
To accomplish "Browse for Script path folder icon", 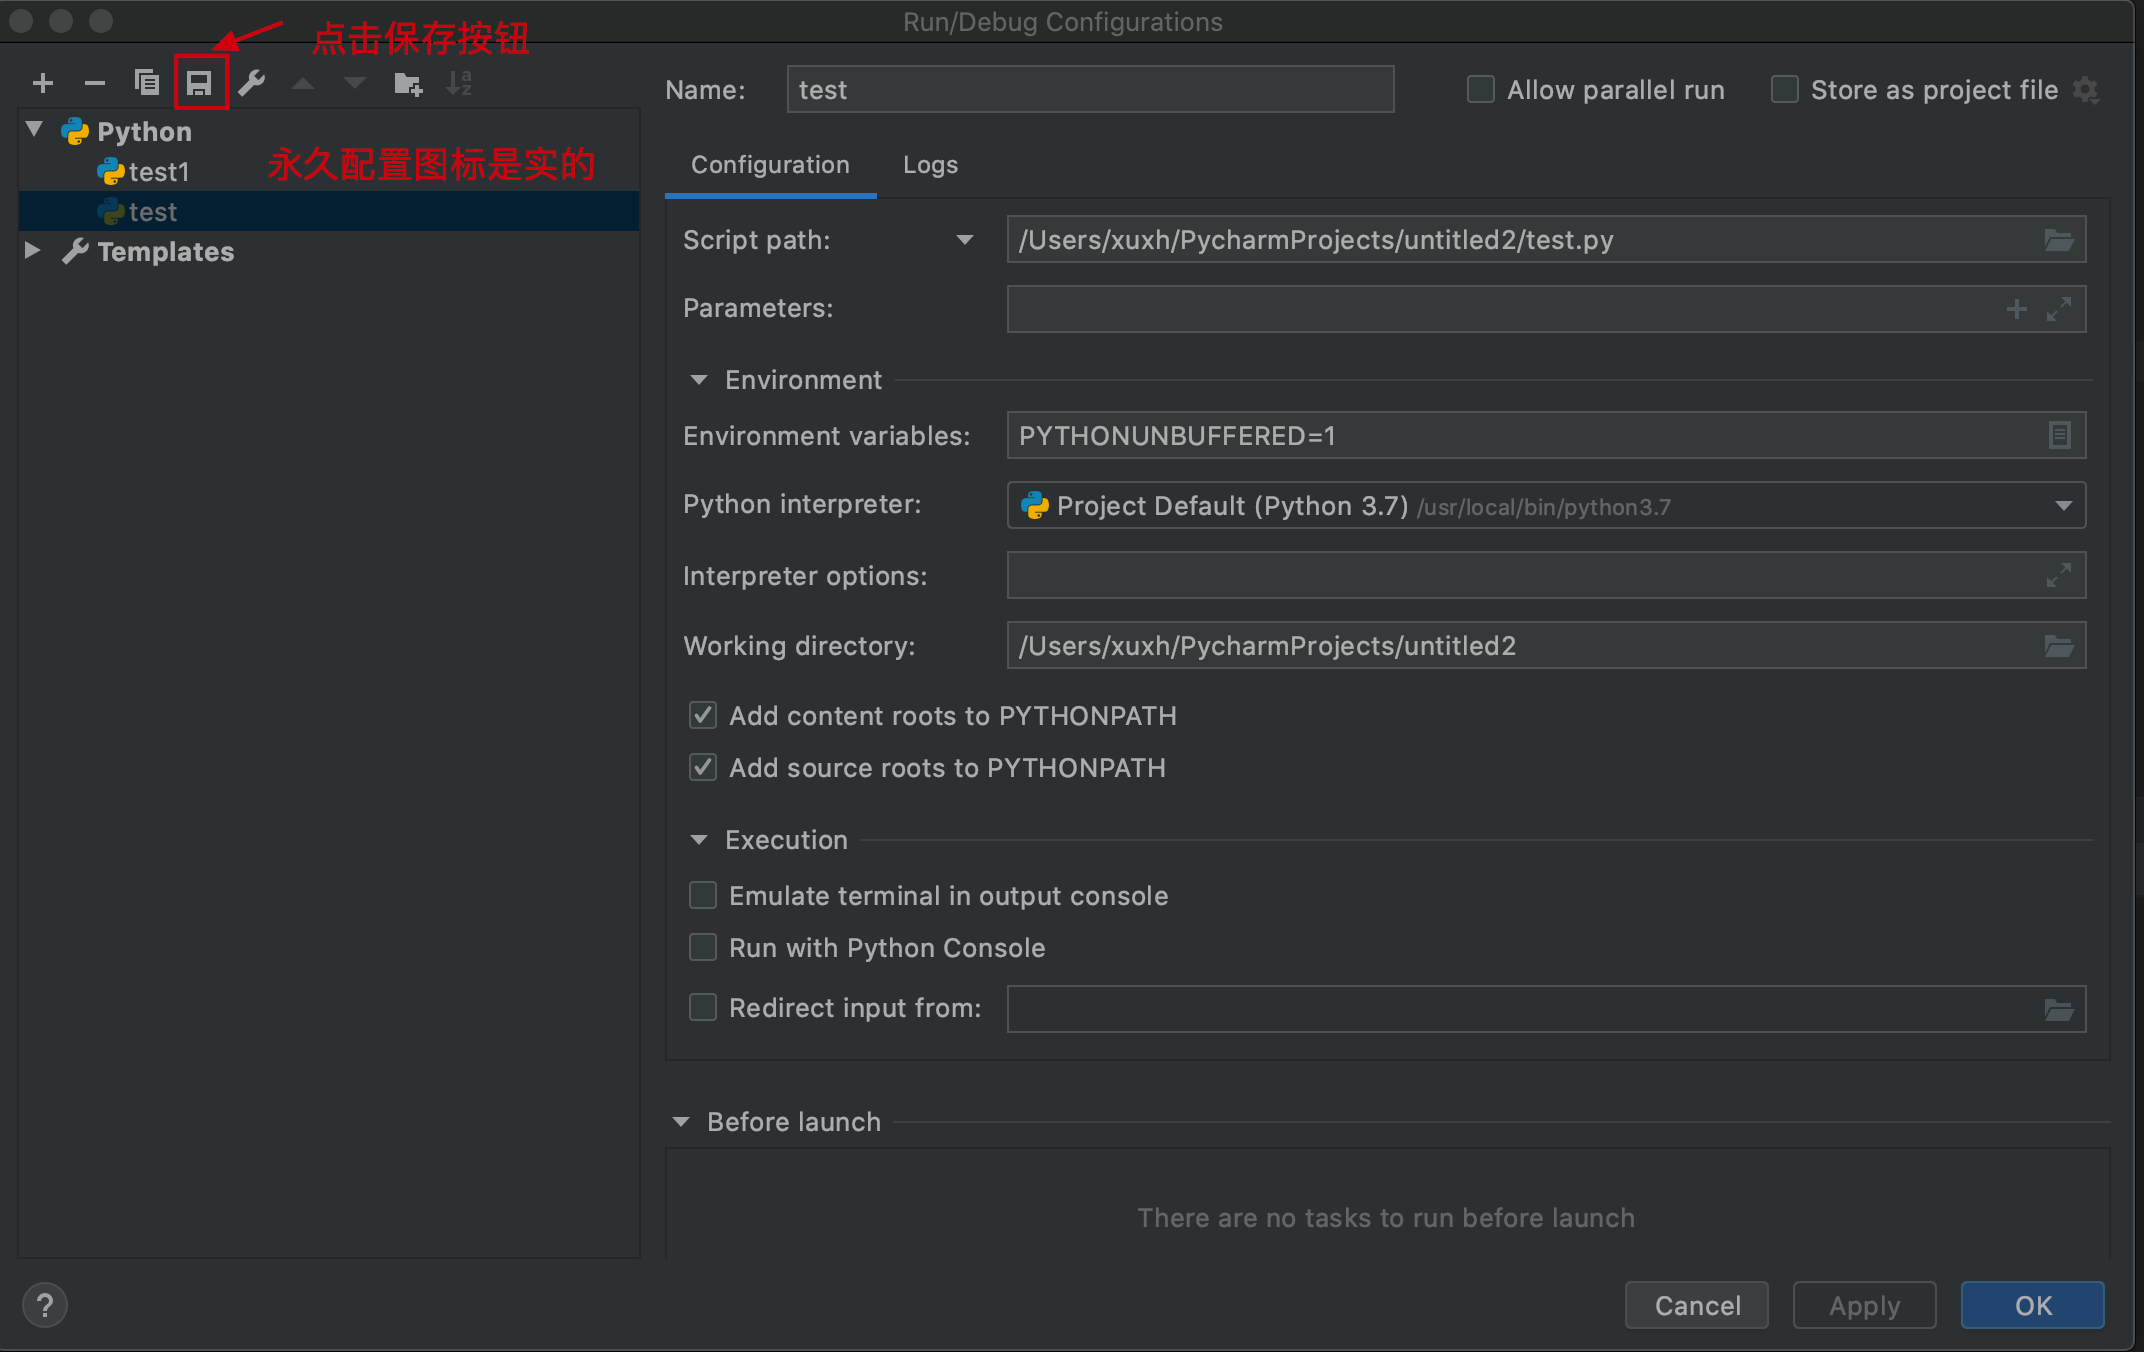I will pos(2059,240).
